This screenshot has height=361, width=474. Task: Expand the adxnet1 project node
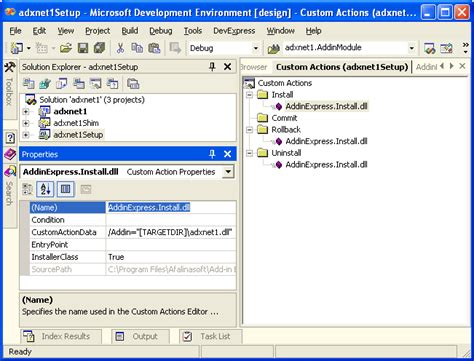(x=26, y=112)
